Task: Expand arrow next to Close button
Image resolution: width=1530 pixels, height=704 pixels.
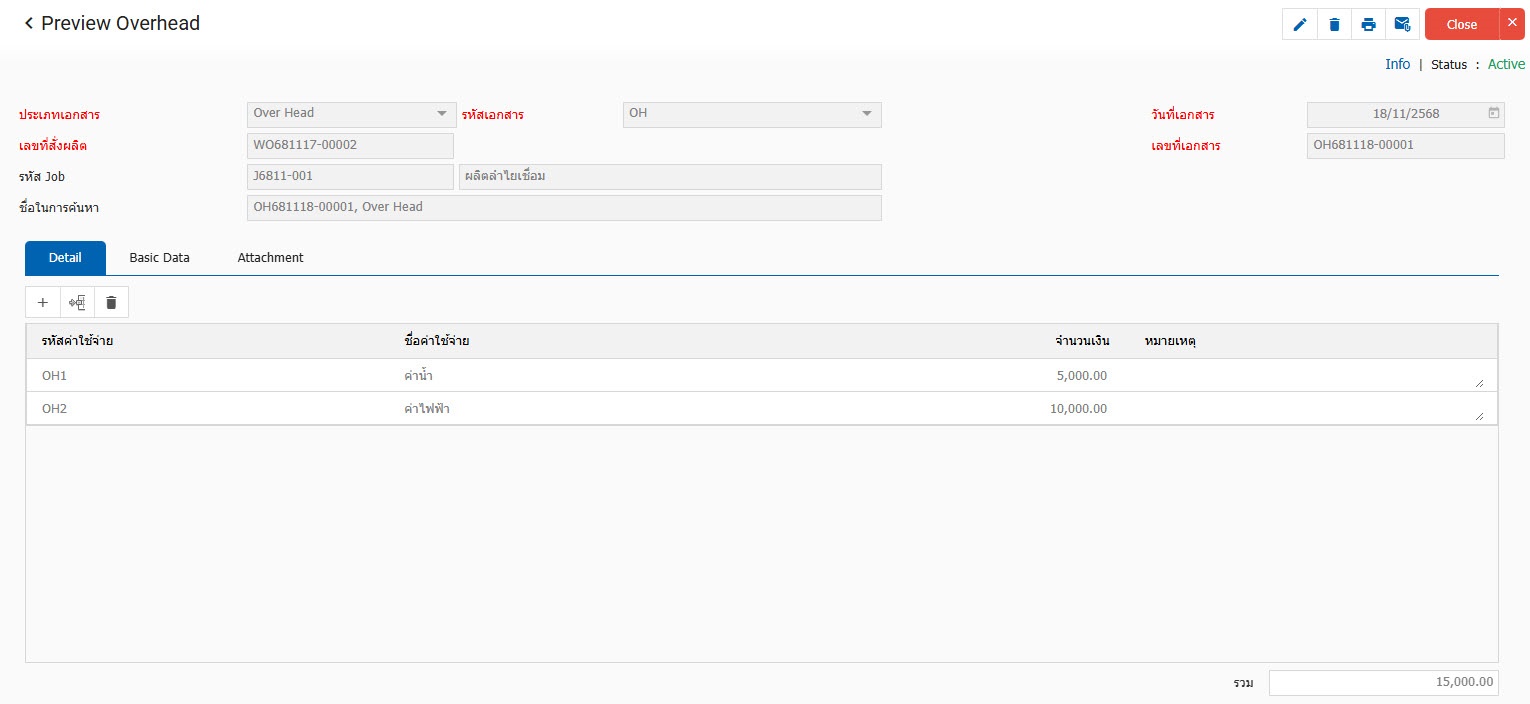Action: click(x=1512, y=23)
